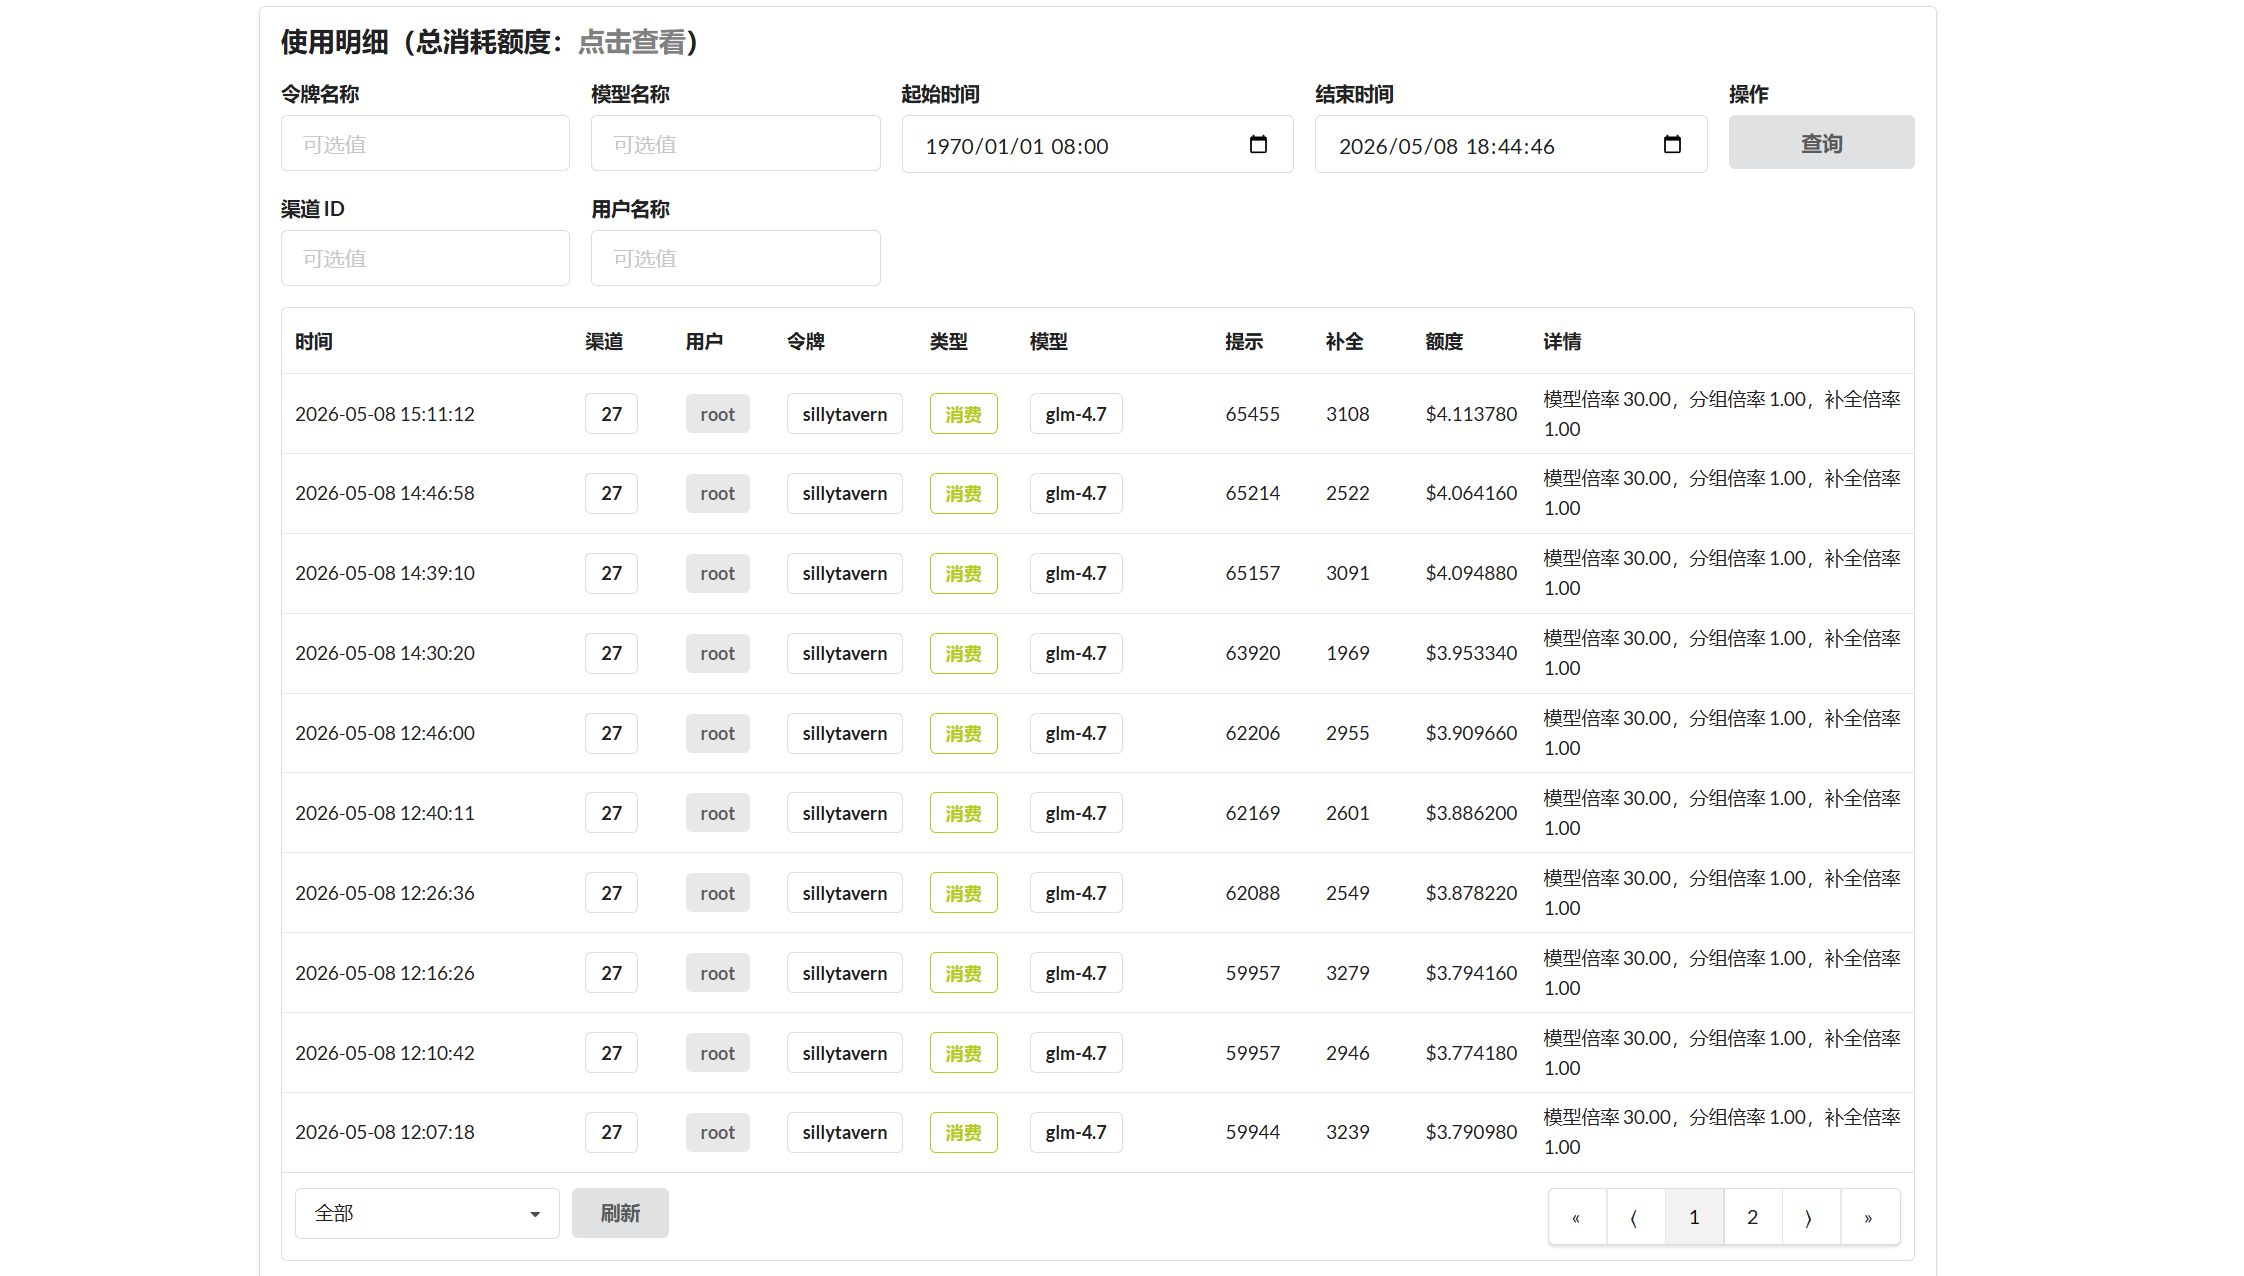This screenshot has height=1276, width=2244.
Task: Click 点击查看 to view total quota
Action: (x=632, y=42)
